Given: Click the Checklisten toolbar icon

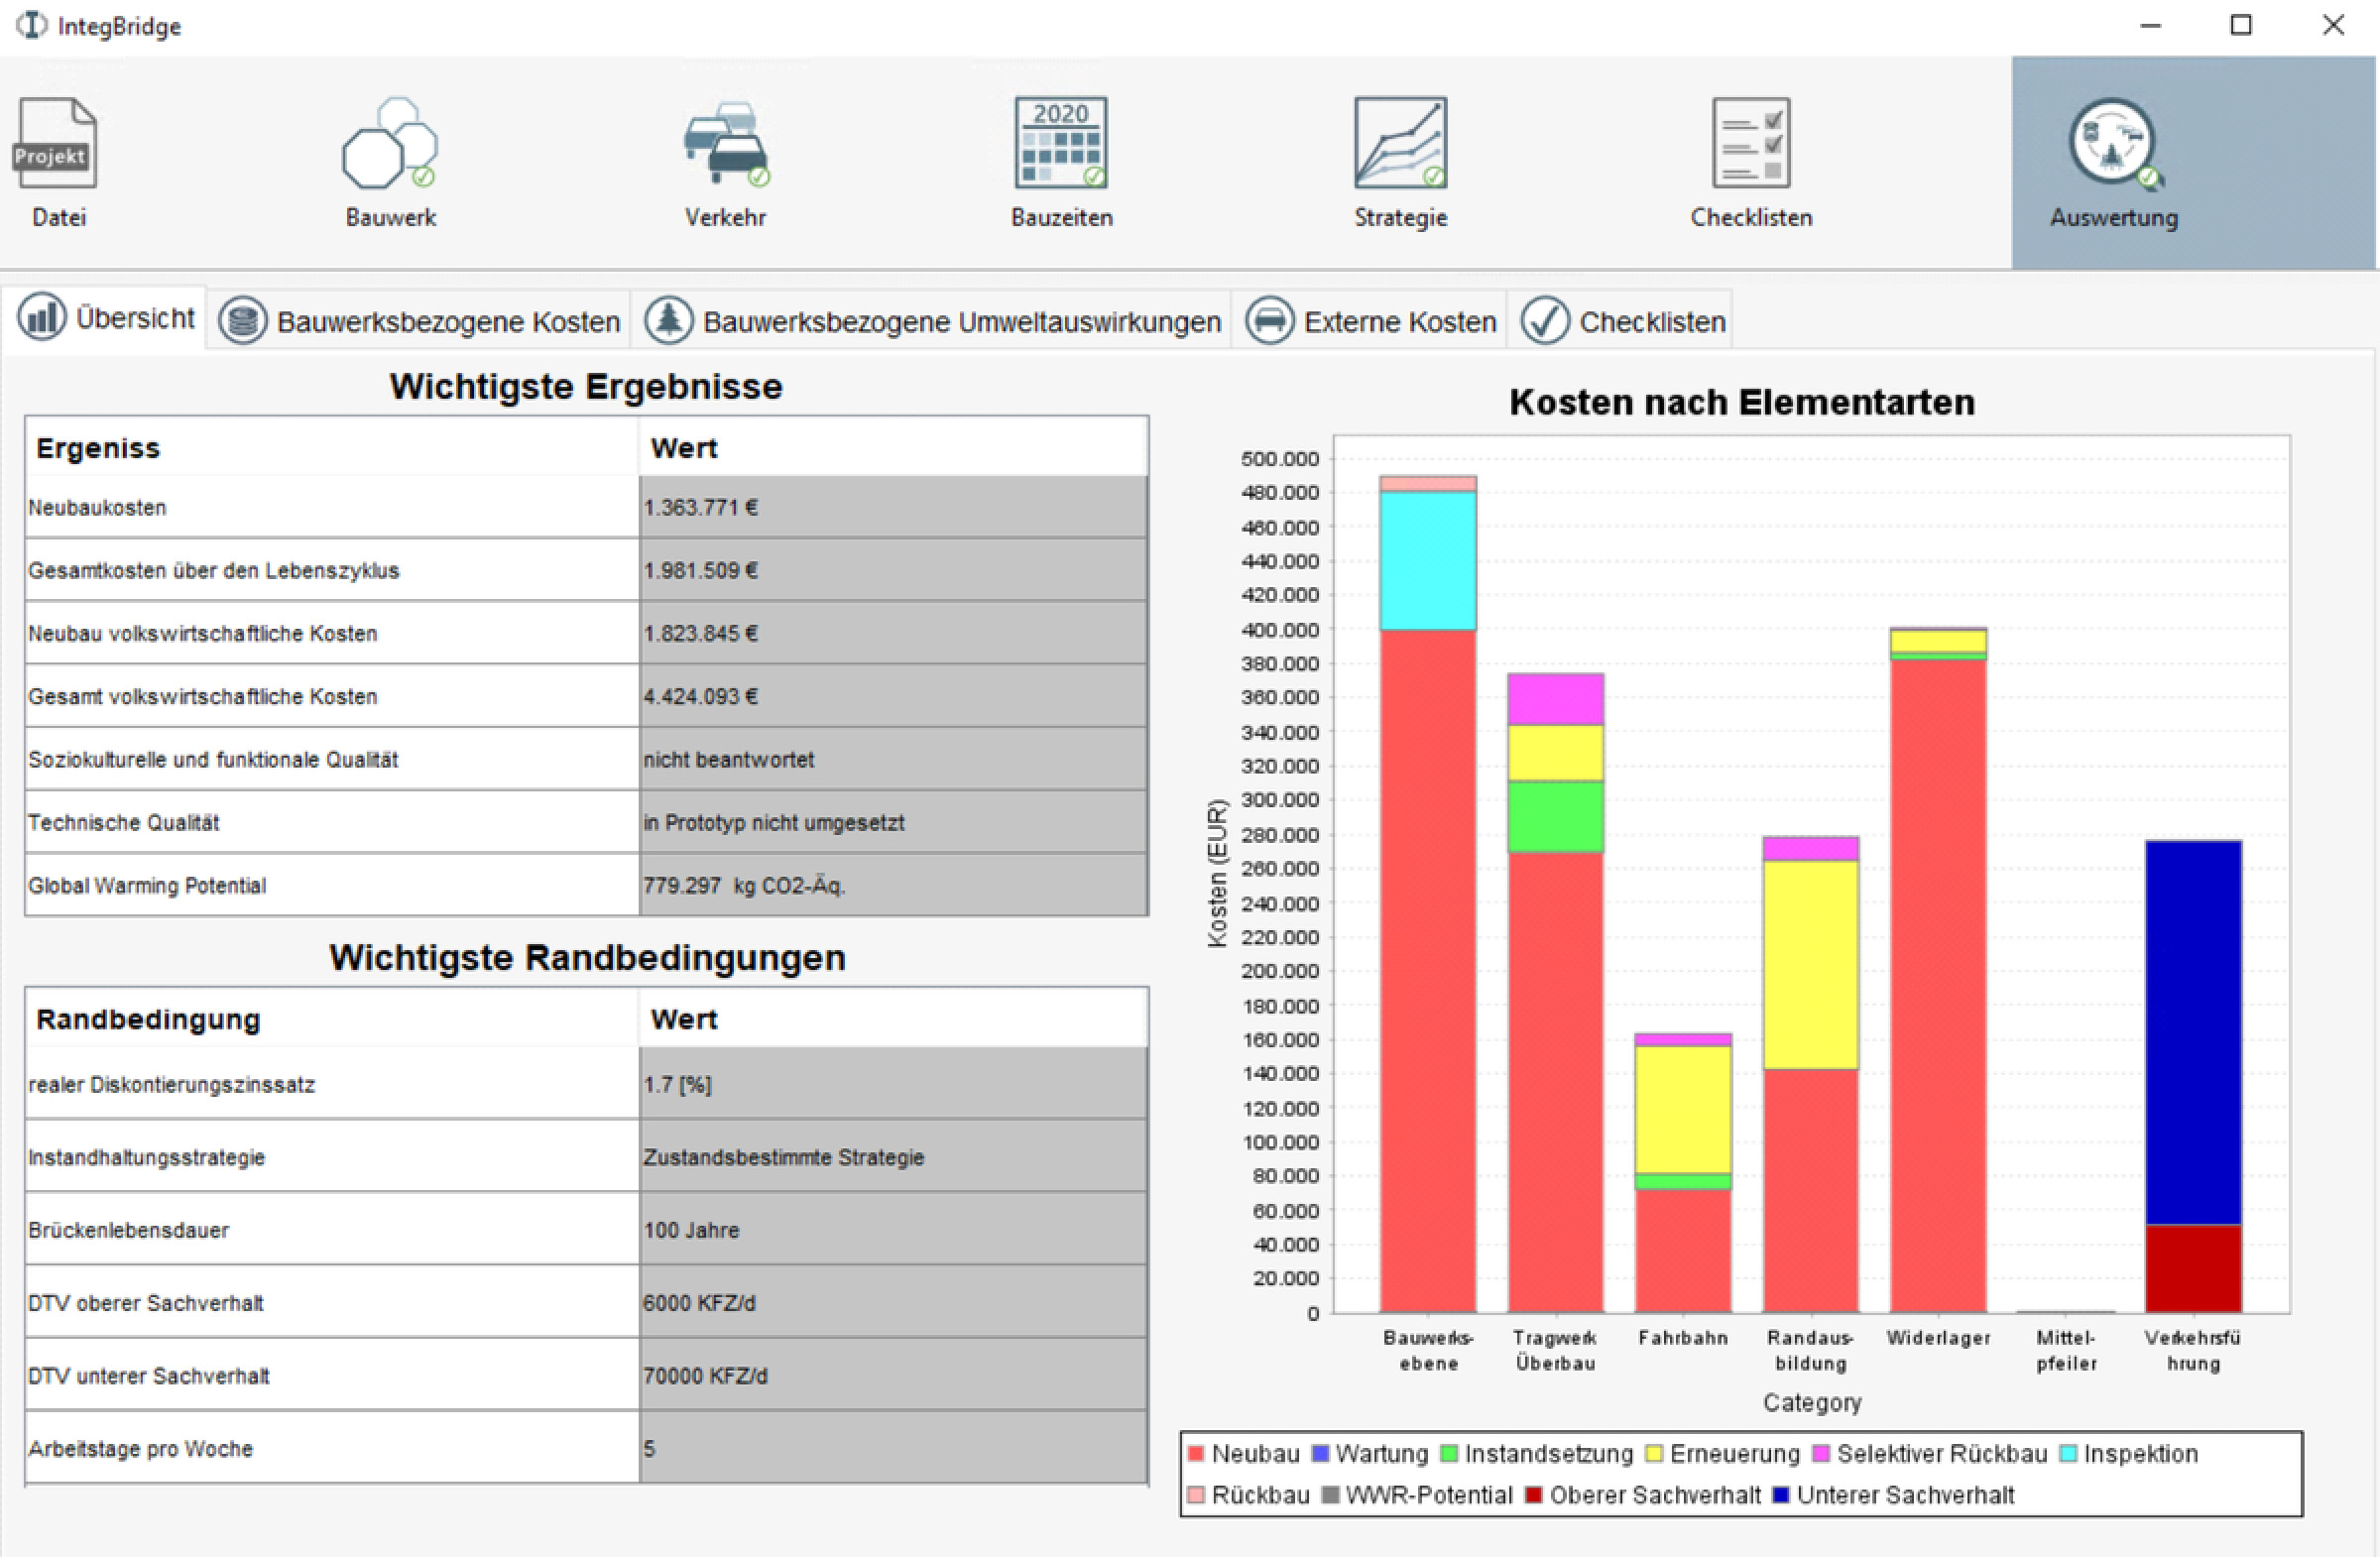Looking at the screenshot, I should click(x=1751, y=143).
